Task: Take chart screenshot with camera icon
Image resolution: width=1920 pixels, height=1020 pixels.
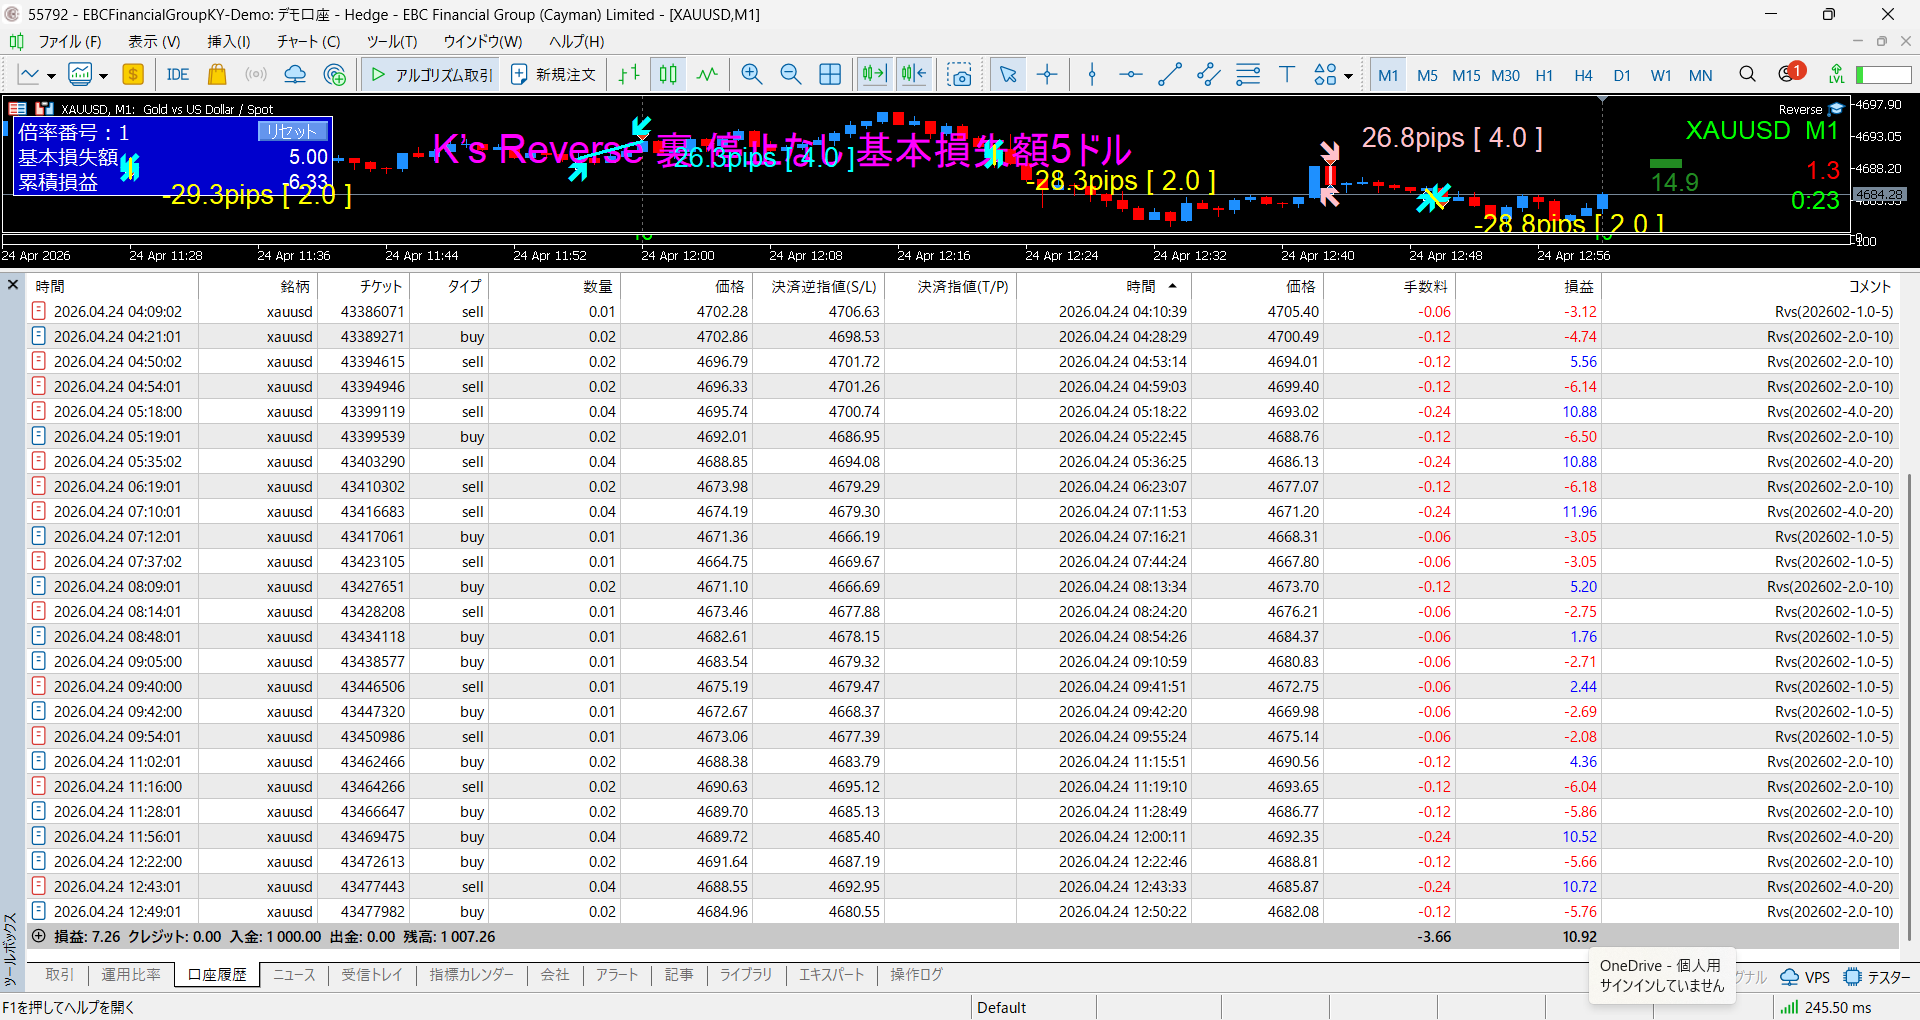Action: [960, 75]
